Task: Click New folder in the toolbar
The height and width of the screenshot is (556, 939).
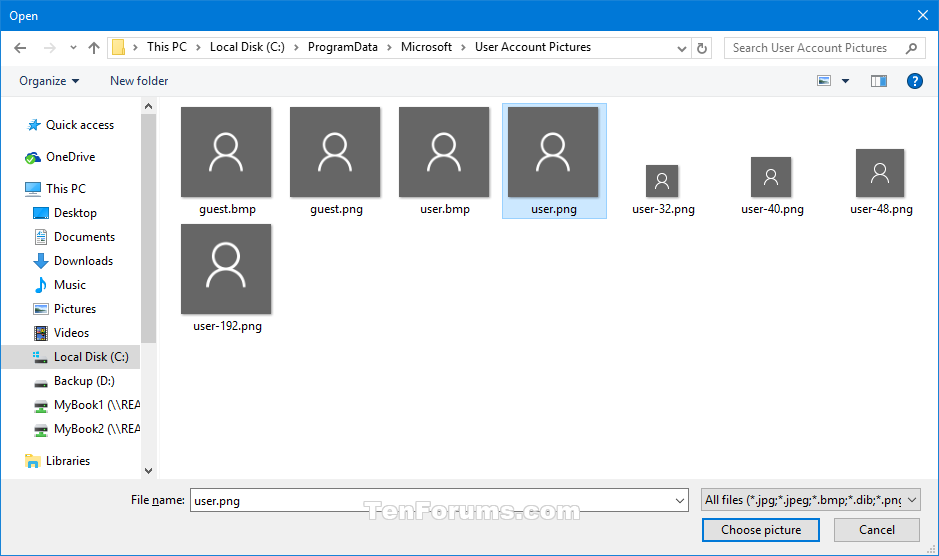Action: 139,81
